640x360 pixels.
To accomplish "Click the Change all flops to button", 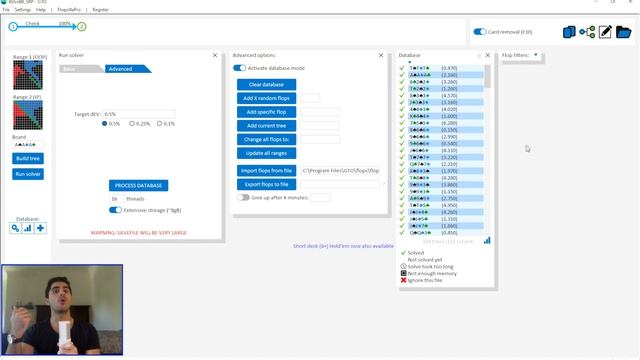I will (267, 140).
